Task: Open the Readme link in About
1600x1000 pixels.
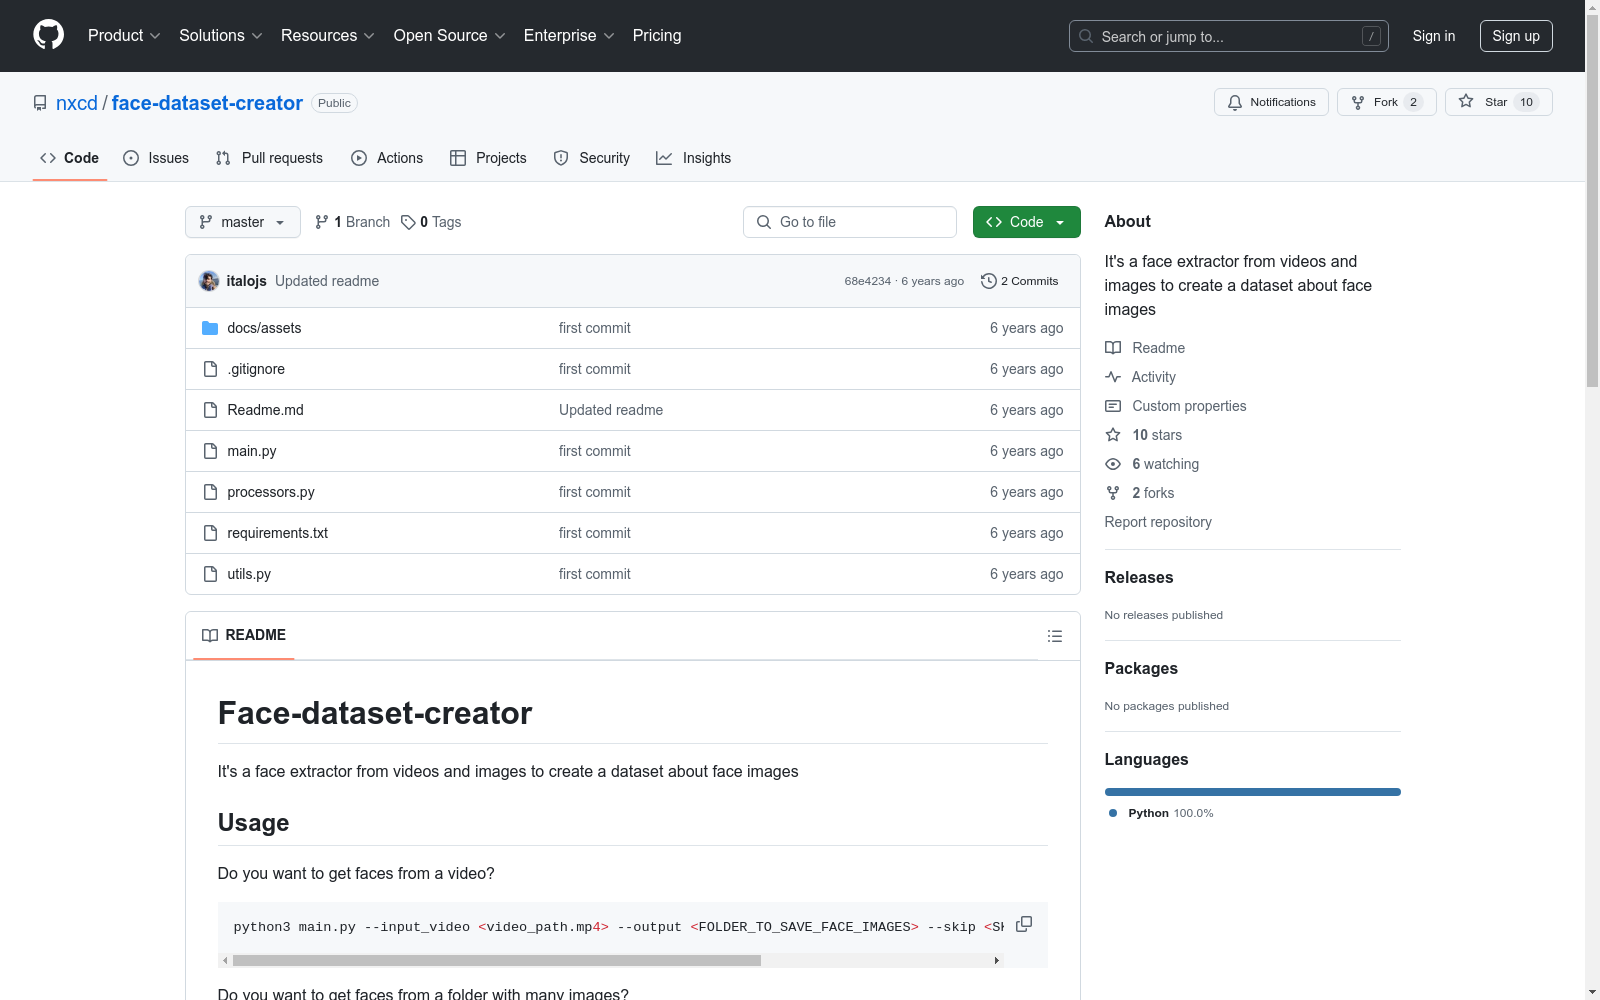Action: (x=1145, y=348)
